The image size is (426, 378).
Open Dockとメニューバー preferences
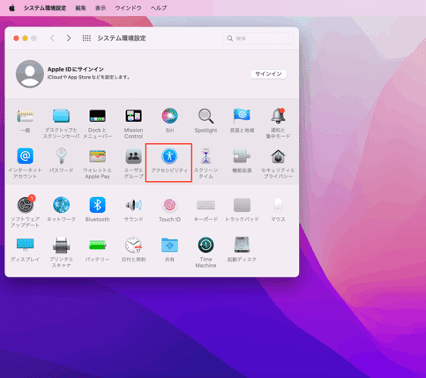coord(97,124)
